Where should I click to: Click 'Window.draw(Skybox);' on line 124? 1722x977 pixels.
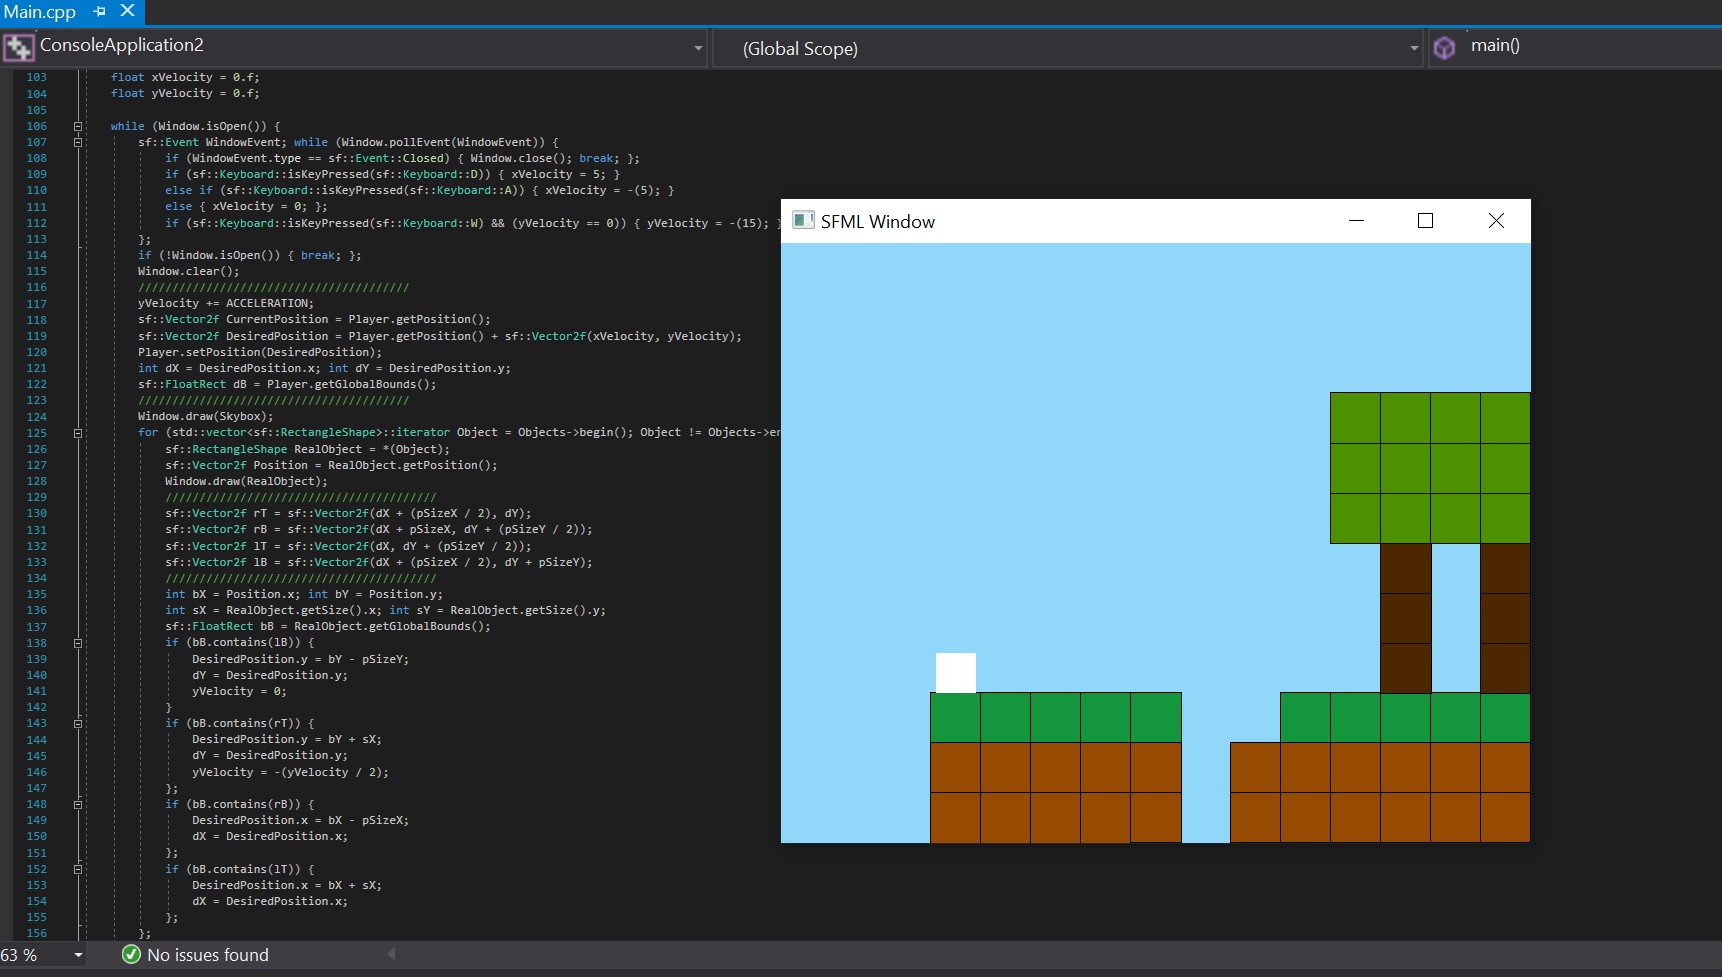point(206,416)
